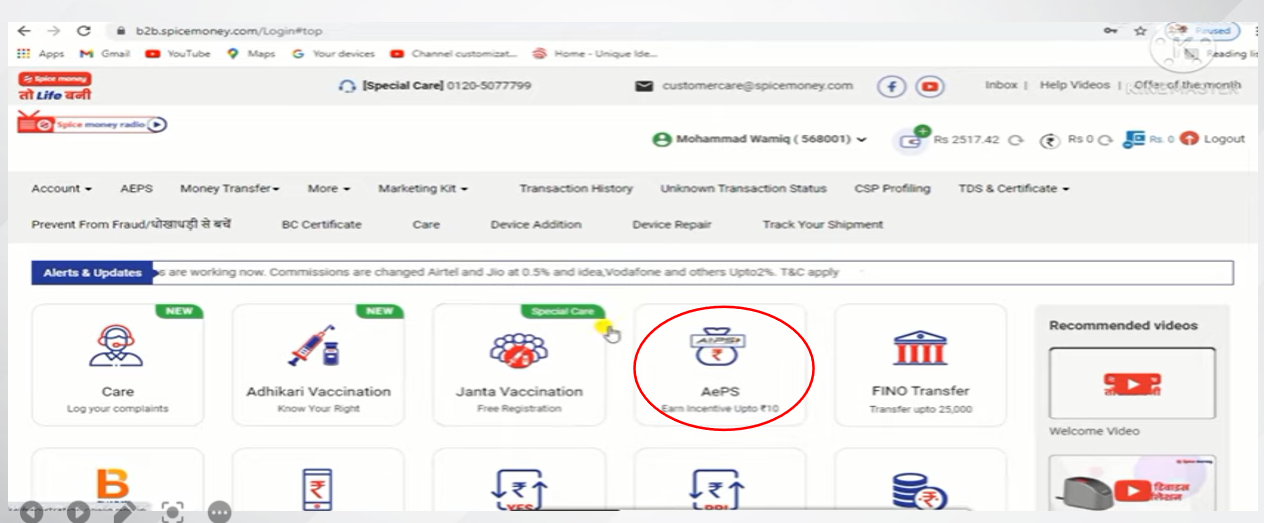Screen dimensions: 1264x523
Task: Open Home - Unique Ide bookmark
Action: pyautogui.click(x=596, y=54)
